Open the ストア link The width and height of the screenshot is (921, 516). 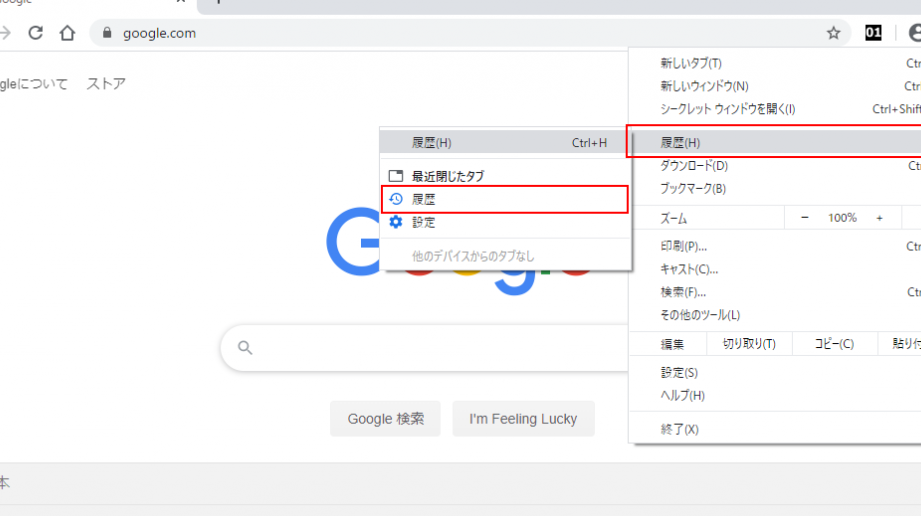pyautogui.click(x=106, y=84)
